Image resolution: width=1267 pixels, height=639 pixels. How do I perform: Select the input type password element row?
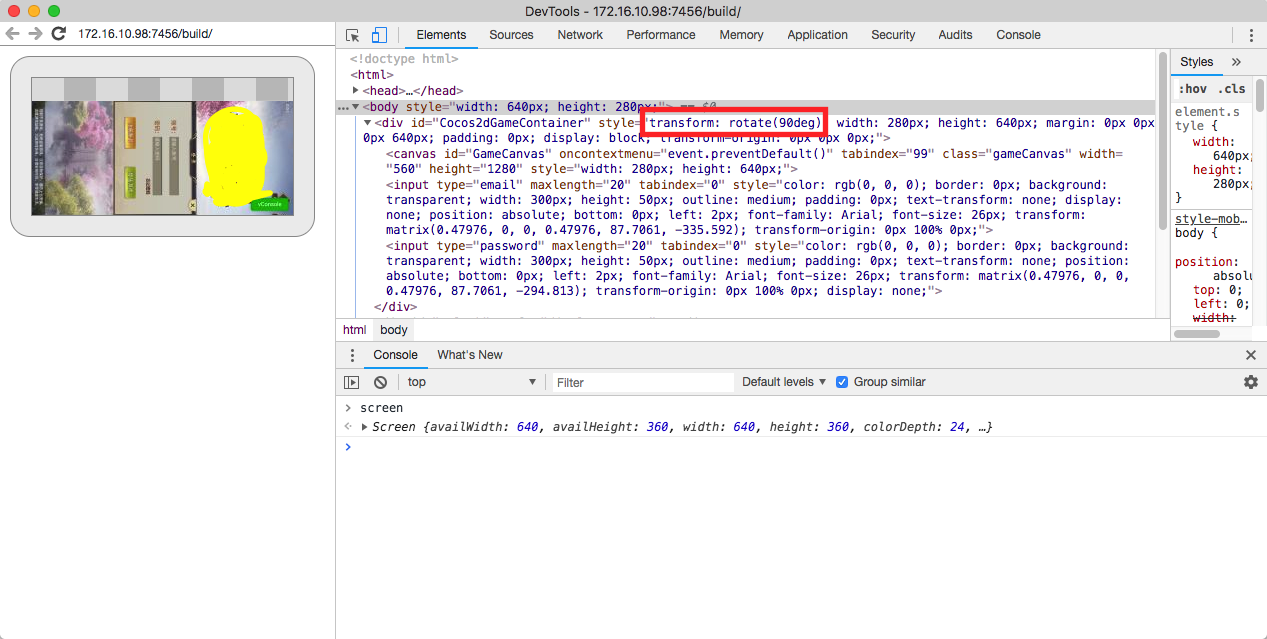[755, 268]
